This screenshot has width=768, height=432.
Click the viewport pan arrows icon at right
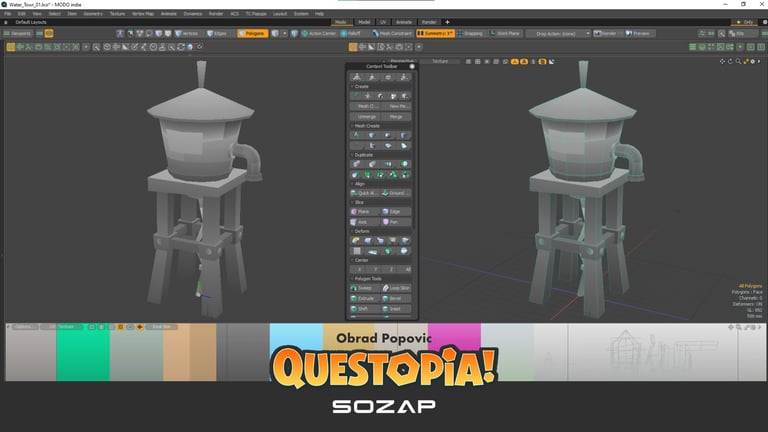(x=722, y=61)
